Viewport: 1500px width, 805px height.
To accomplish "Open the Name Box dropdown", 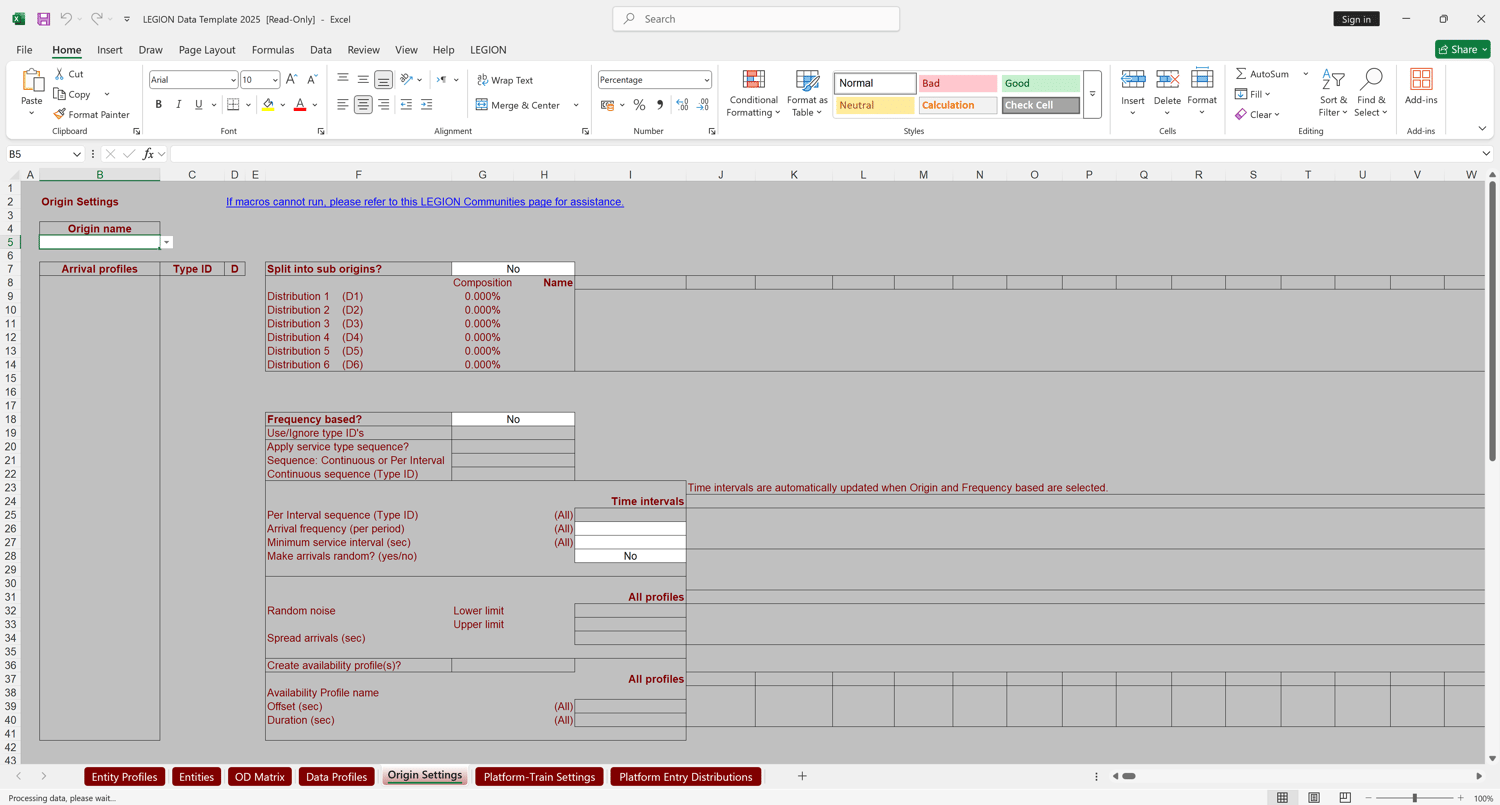I will 76,154.
